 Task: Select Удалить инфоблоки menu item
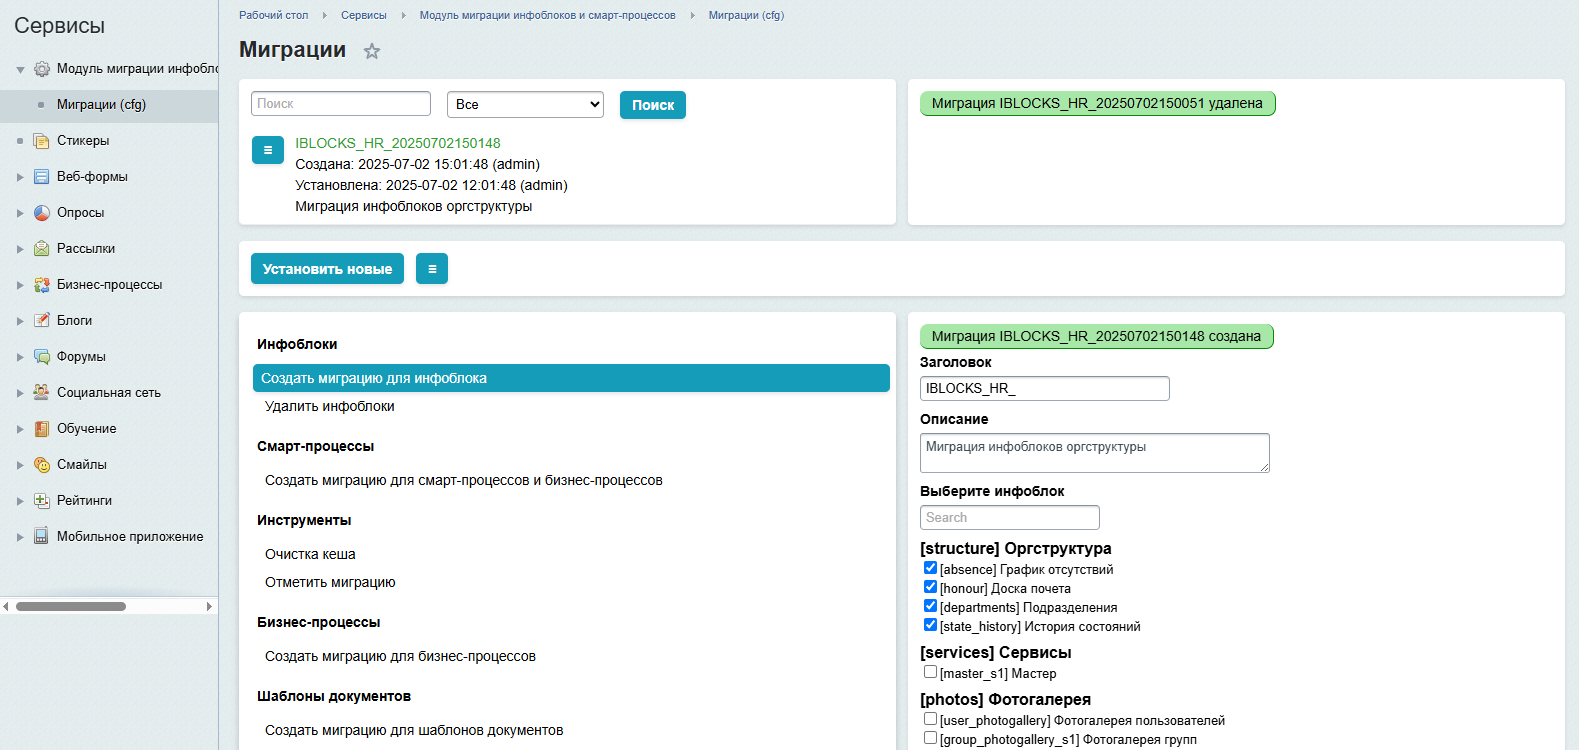pyautogui.click(x=329, y=406)
